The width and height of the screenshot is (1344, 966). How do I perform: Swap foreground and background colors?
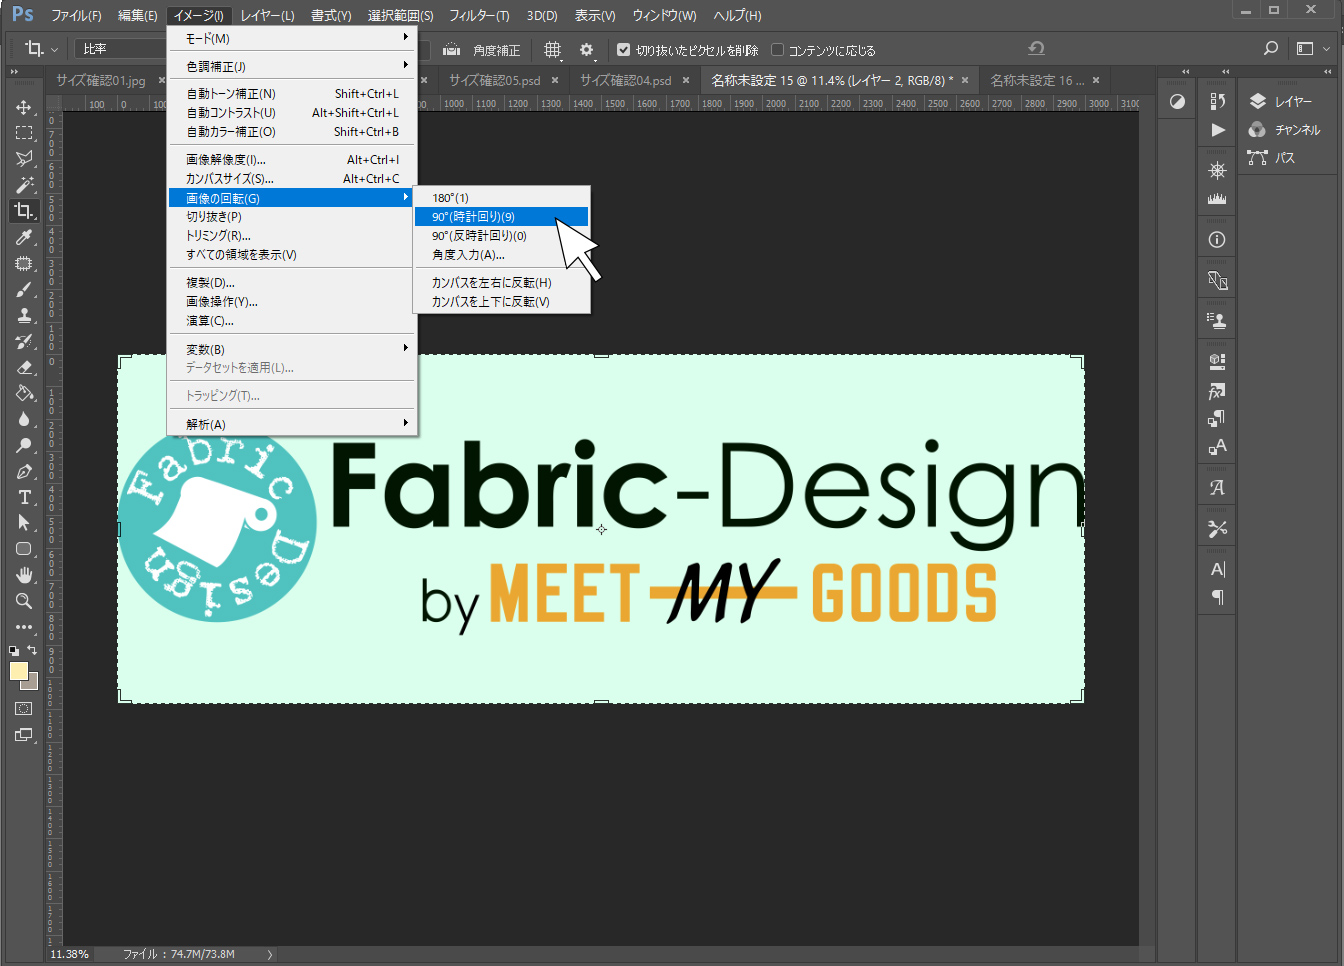point(32,650)
